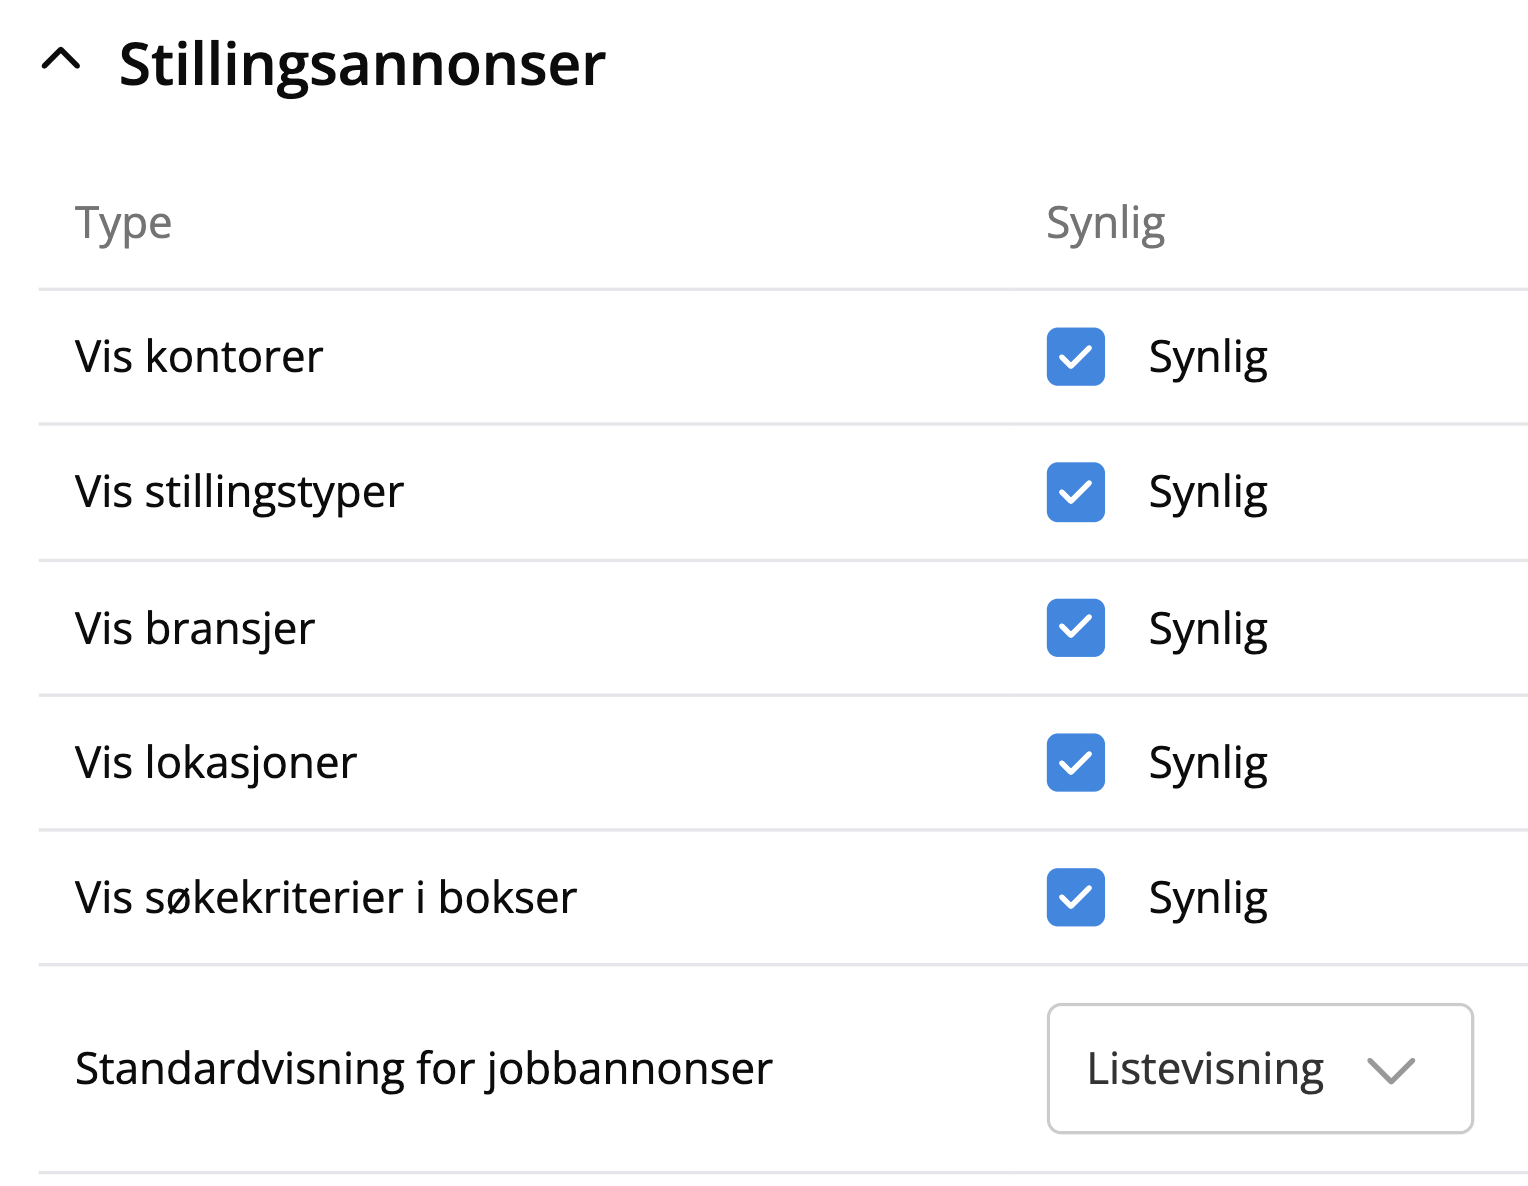Click Synlig label for Vis søkekriterier row

1208,898
